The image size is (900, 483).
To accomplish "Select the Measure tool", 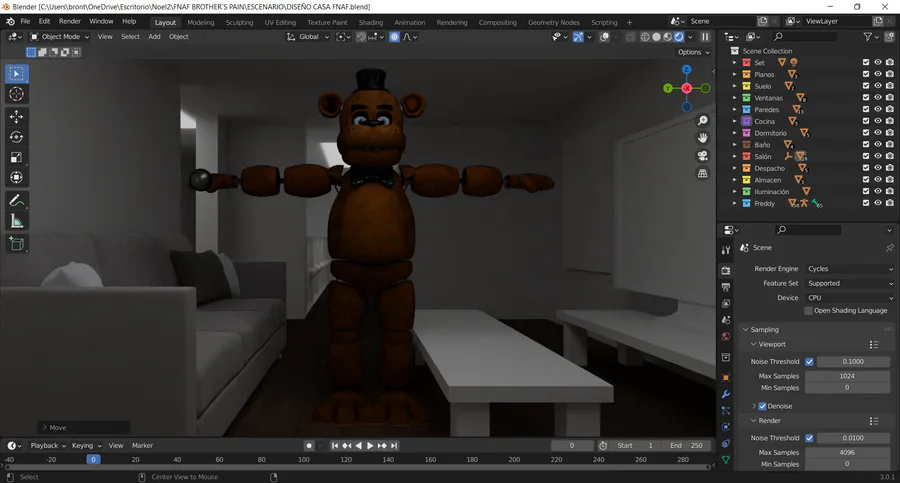I will click(x=17, y=221).
